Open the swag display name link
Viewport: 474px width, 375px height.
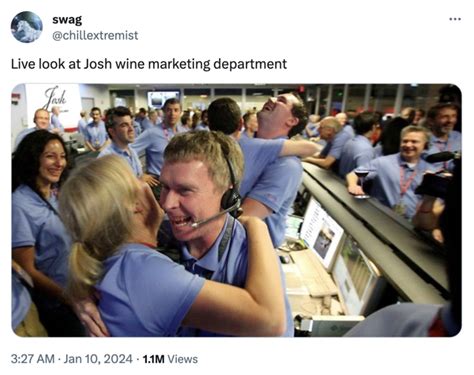(x=67, y=20)
